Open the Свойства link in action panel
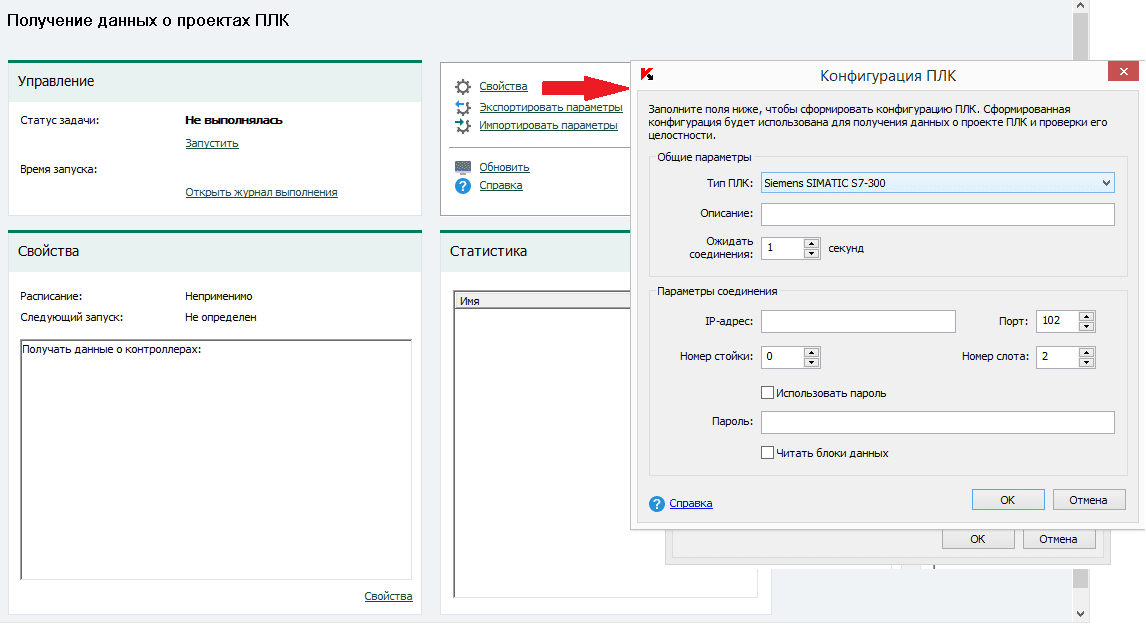The height and width of the screenshot is (624, 1146). pyautogui.click(x=504, y=86)
